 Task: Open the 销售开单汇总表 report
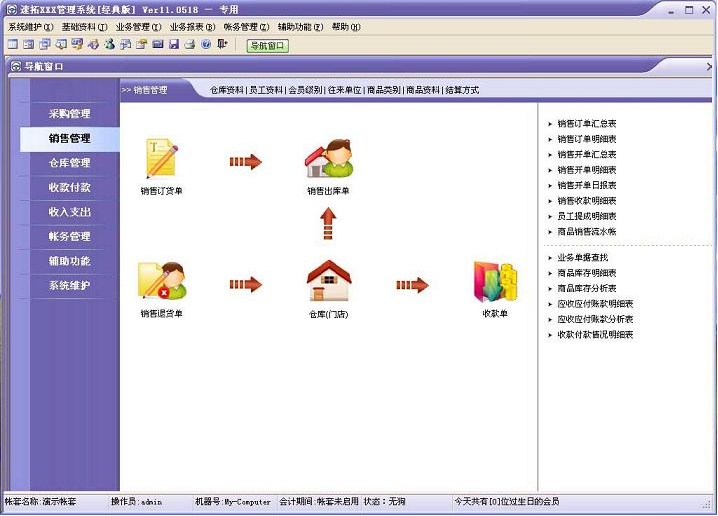tap(587, 155)
